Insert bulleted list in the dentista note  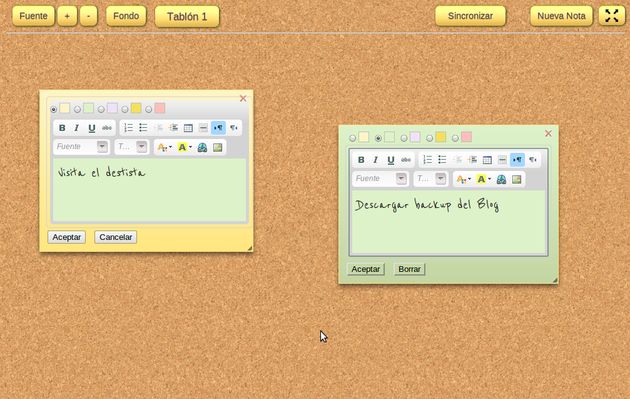click(x=143, y=128)
